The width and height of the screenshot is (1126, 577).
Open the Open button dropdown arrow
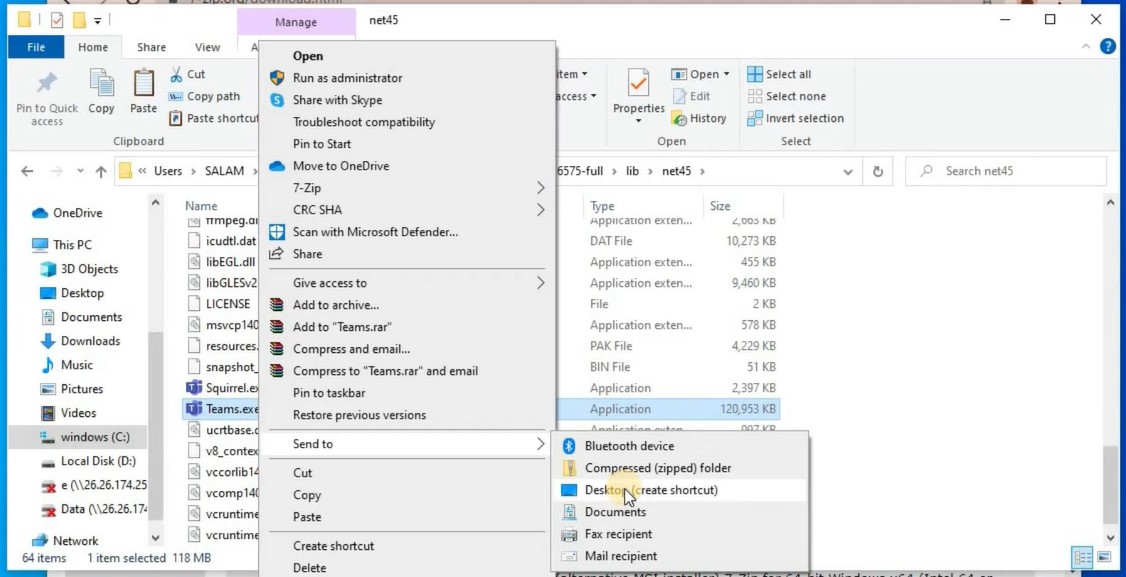(729, 73)
